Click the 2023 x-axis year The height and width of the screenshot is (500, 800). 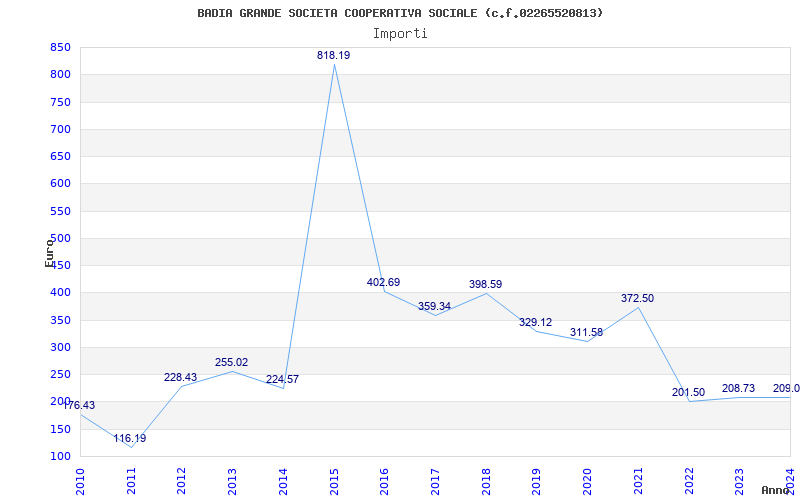[740, 482]
